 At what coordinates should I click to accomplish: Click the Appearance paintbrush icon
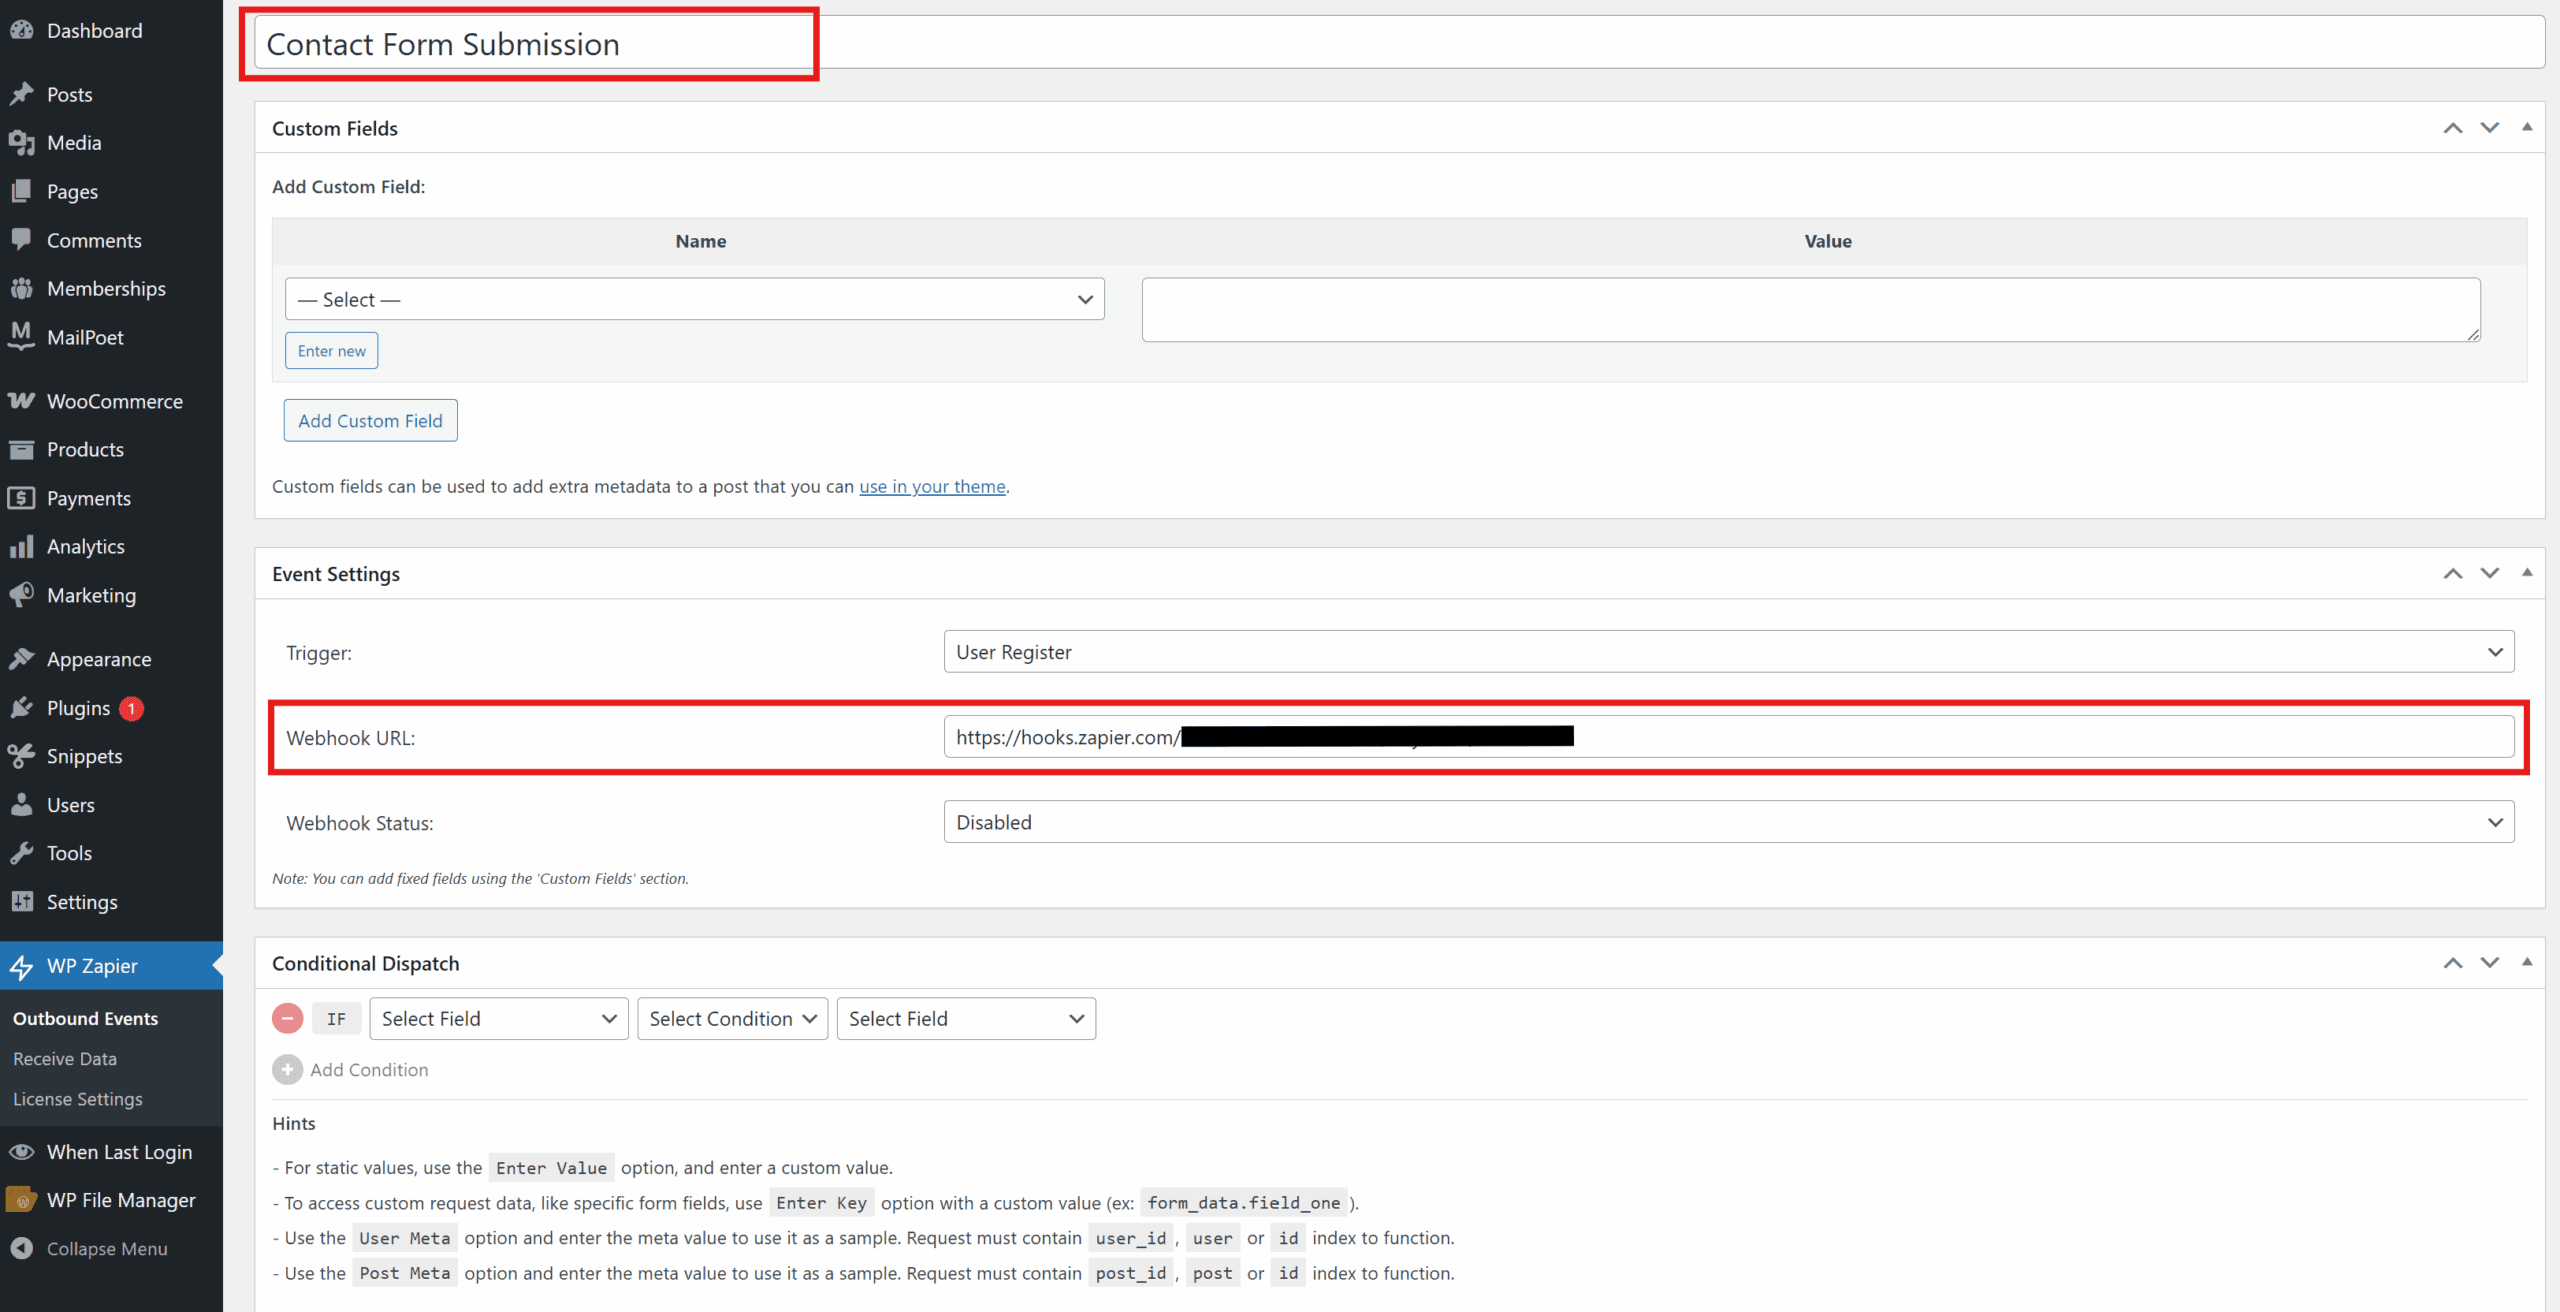pyautogui.click(x=22, y=659)
